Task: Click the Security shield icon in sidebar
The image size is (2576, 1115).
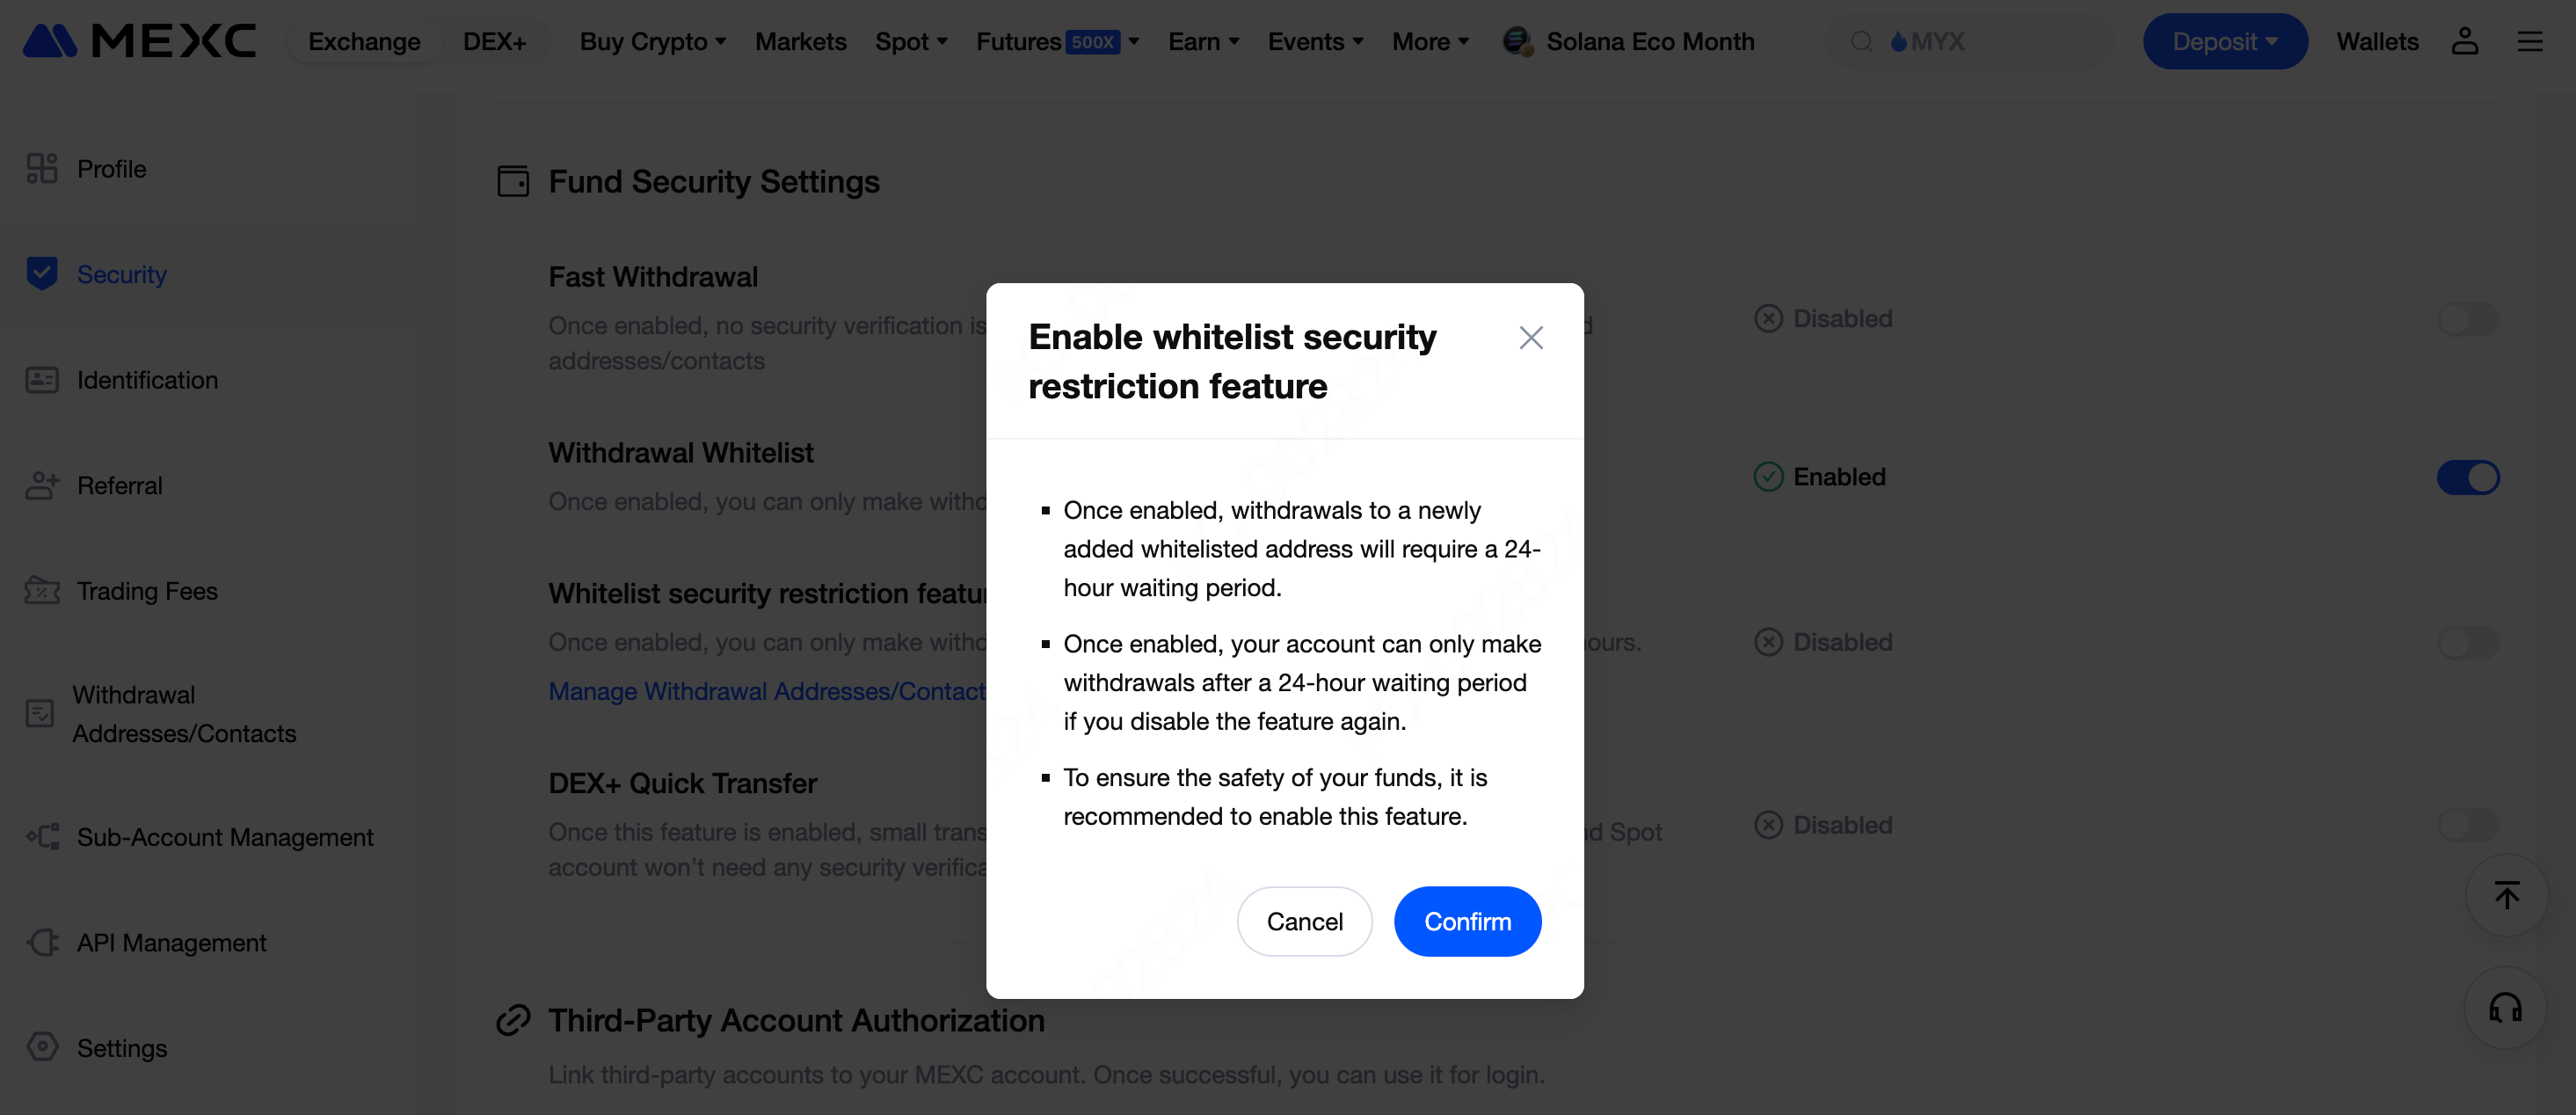Action: tap(42, 274)
